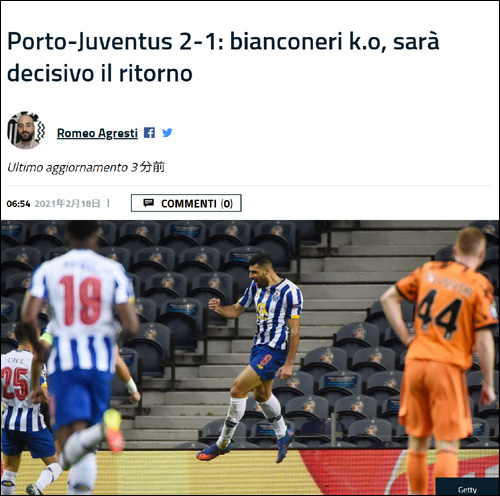
Task: Open author's Twitter bird icon
Action: pos(167,133)
